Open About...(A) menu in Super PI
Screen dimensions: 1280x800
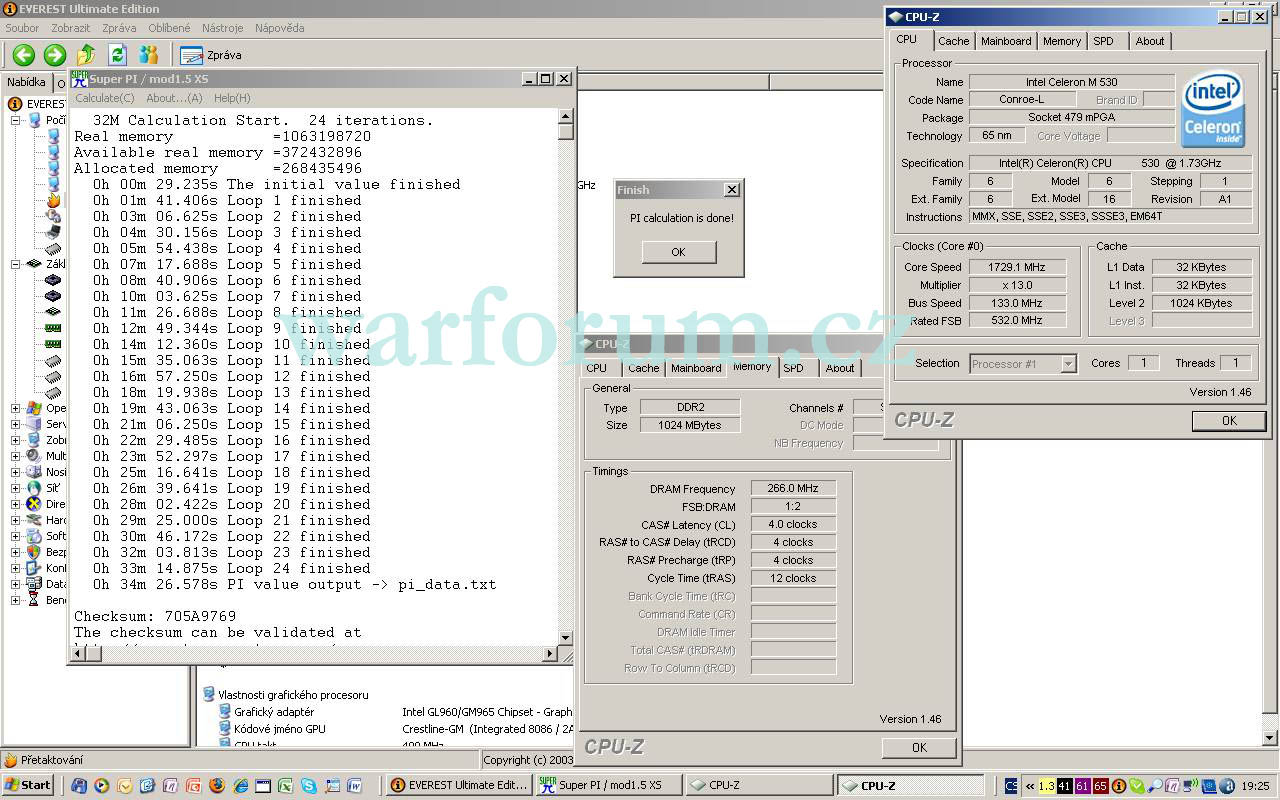[x=174, y=98]
